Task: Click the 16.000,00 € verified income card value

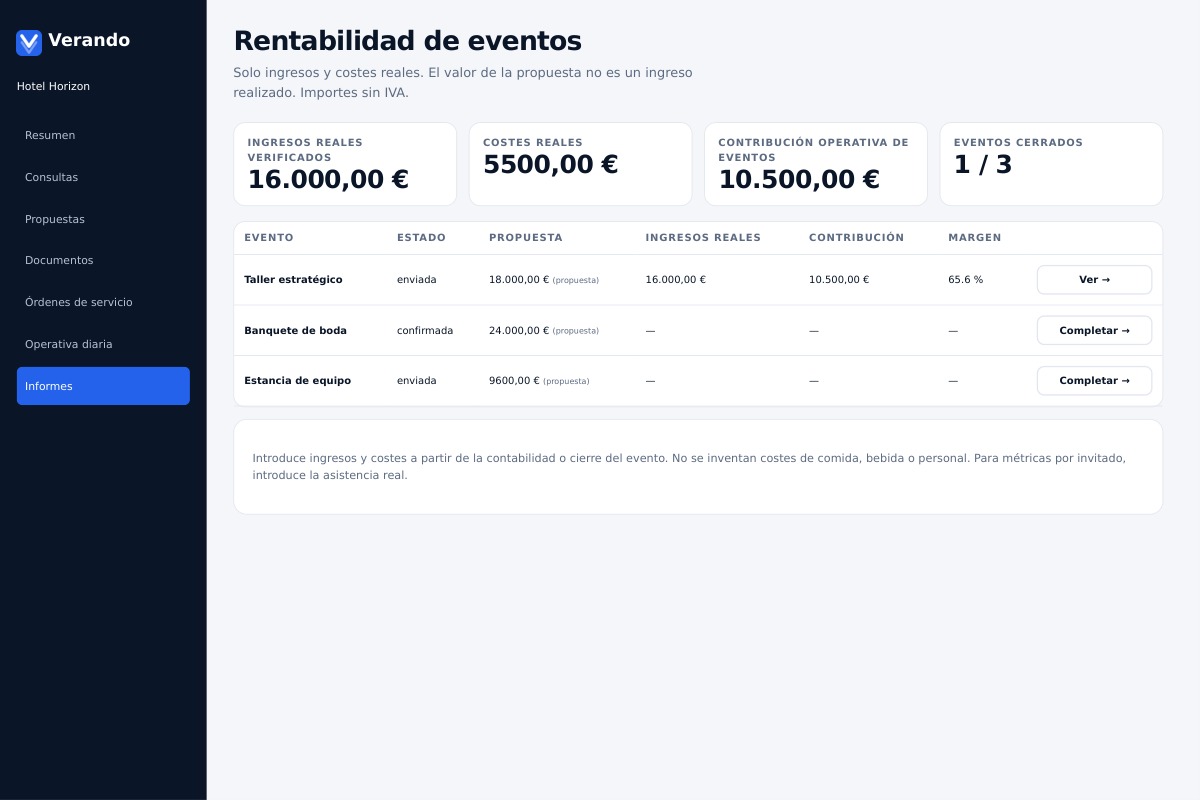Action: [x=328, y=180]
